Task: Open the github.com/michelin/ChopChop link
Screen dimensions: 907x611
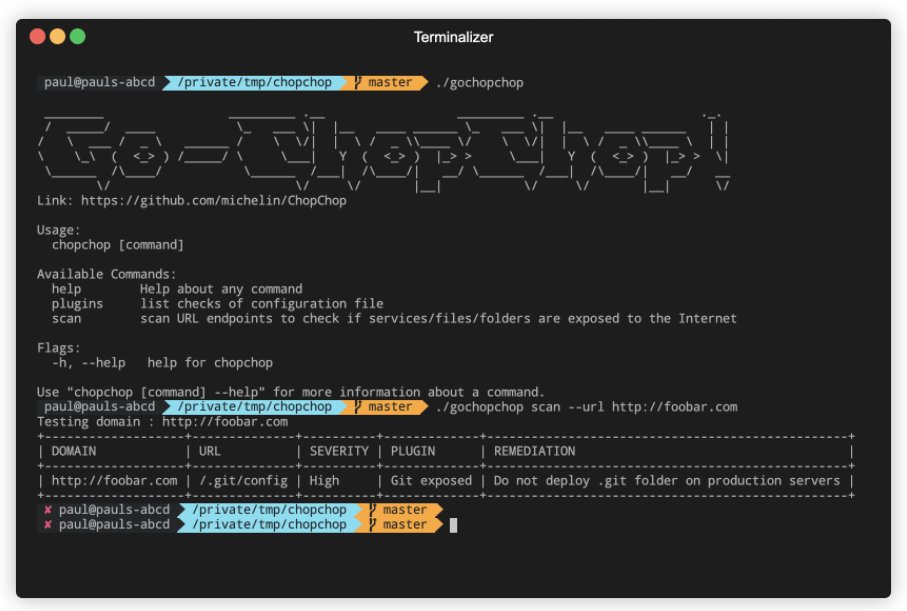Action: click(x=213, y=201)
